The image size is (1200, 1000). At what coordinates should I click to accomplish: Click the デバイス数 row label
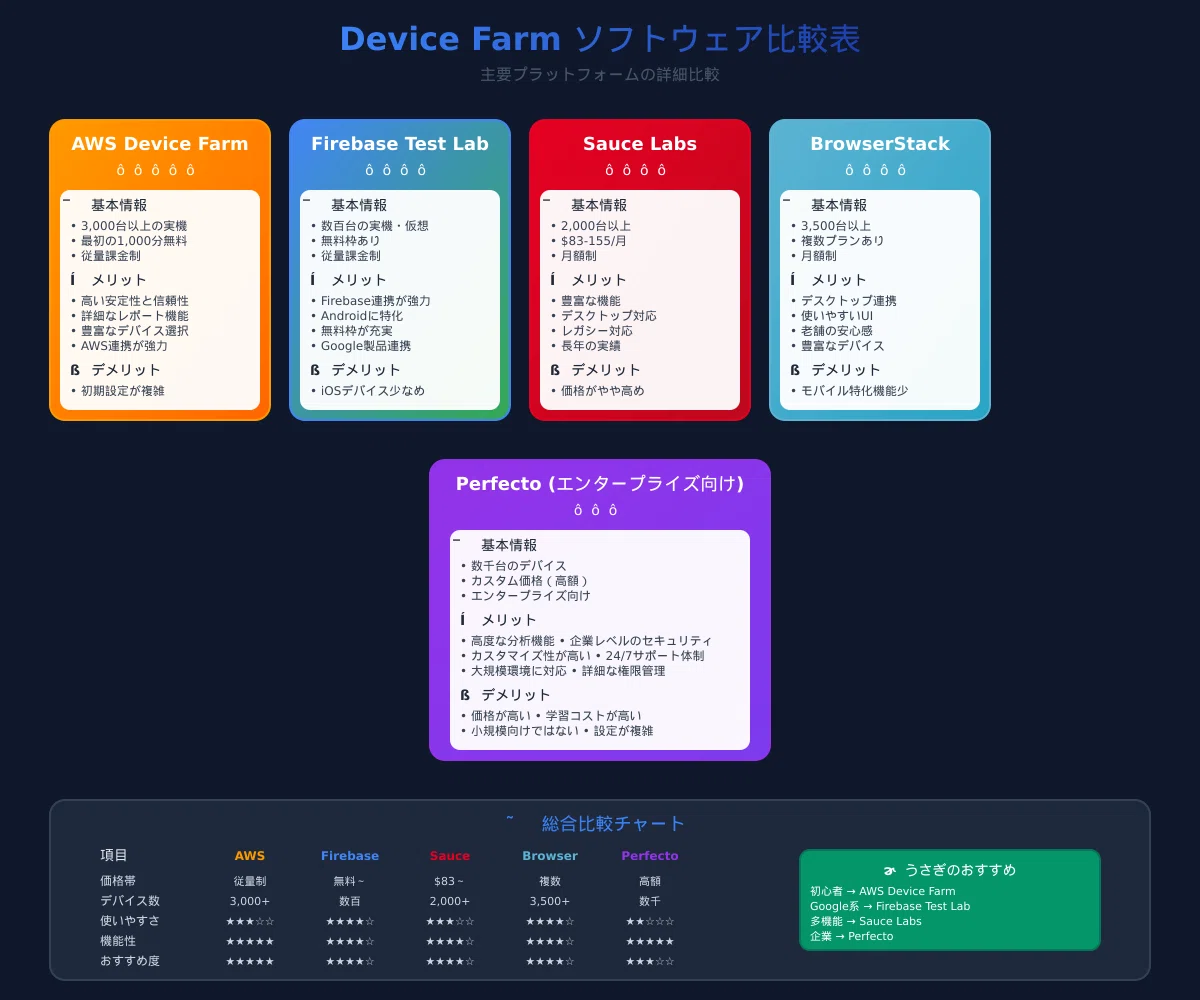click(130, 901)
